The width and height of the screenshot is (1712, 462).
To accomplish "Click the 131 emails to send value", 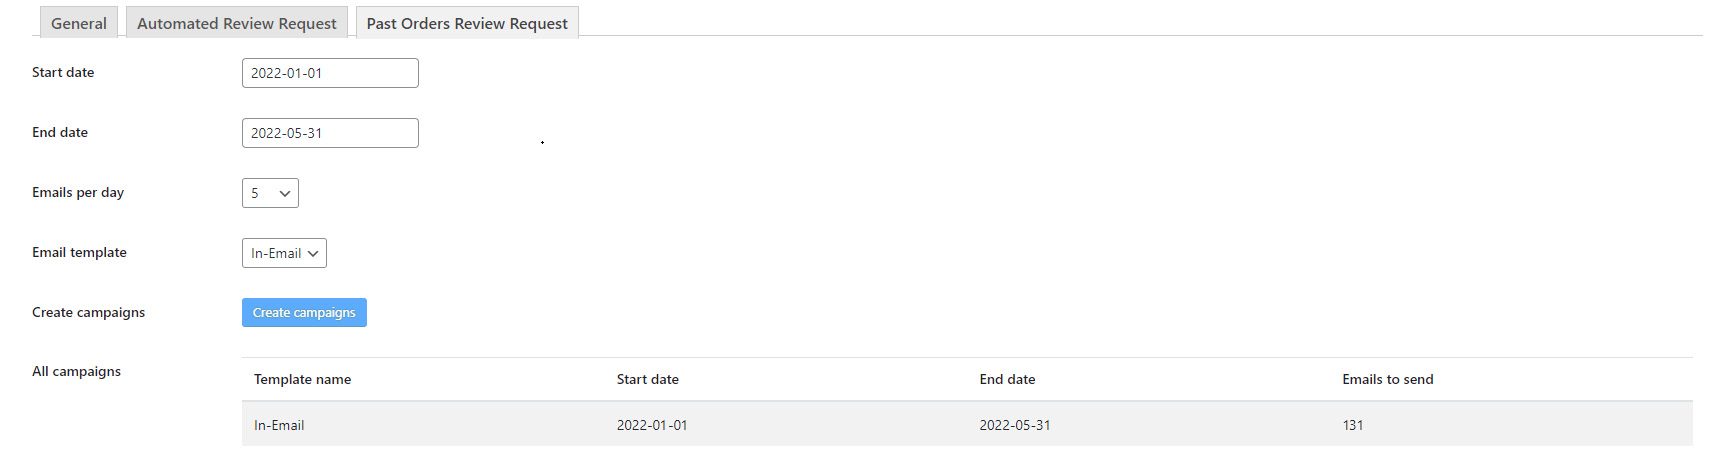I will tap(1352, 425).
